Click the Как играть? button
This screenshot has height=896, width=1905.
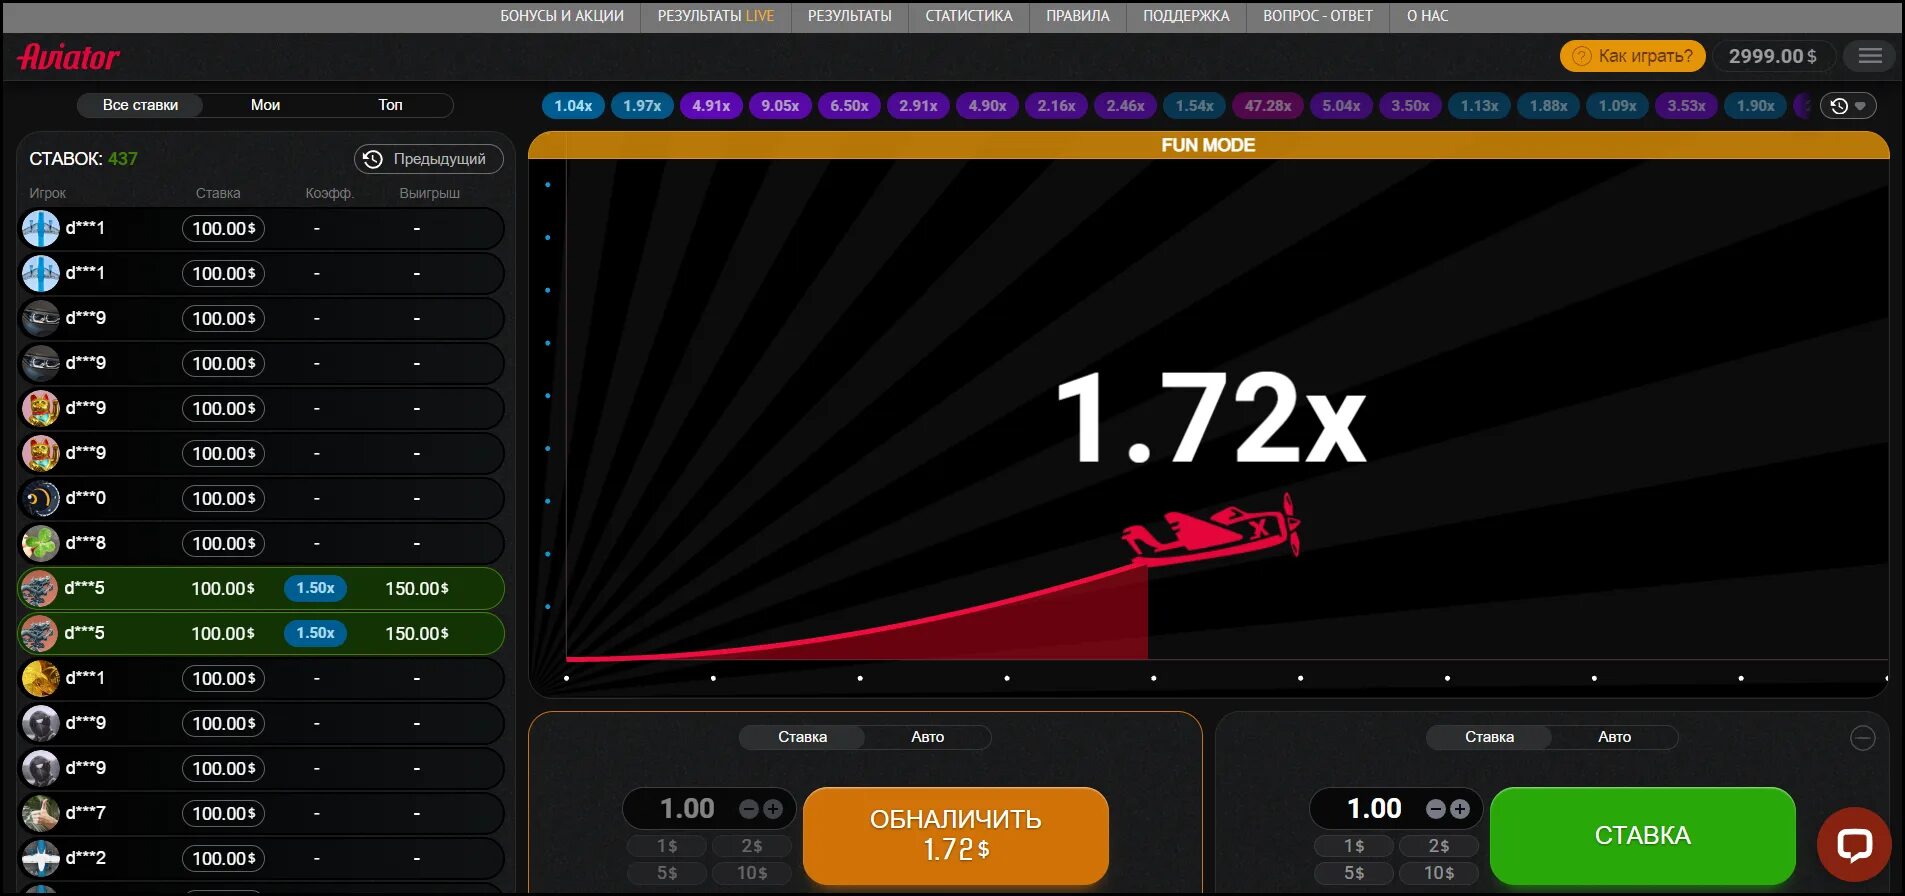pyautogui.click(x=1633, y=56)
